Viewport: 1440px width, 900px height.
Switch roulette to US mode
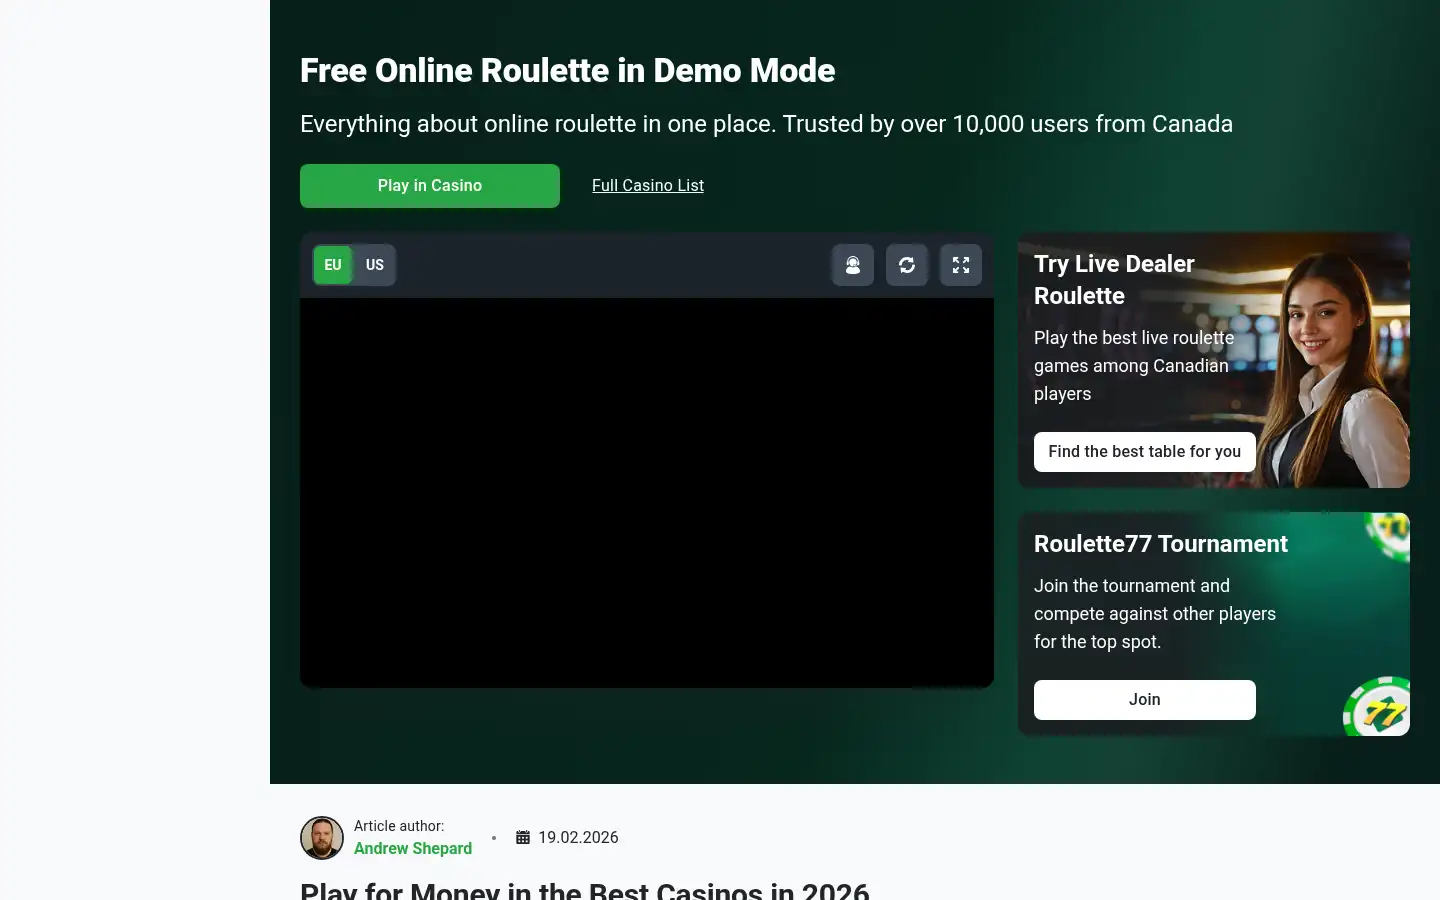pyautogui.click(x=375, y=265)
